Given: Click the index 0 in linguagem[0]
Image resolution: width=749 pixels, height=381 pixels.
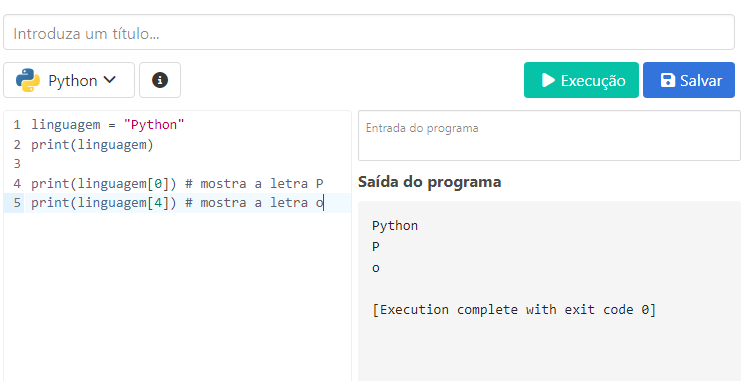Looking at the screenshot, I should point(158,183).
